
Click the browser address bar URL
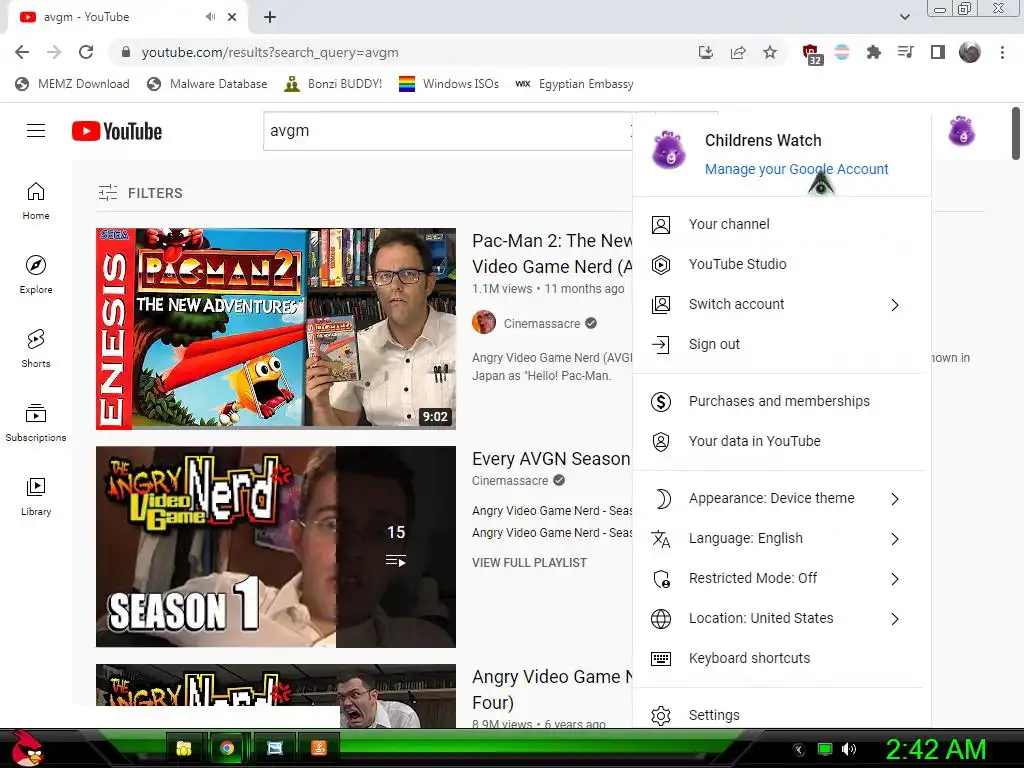click(x=270, y=52)
